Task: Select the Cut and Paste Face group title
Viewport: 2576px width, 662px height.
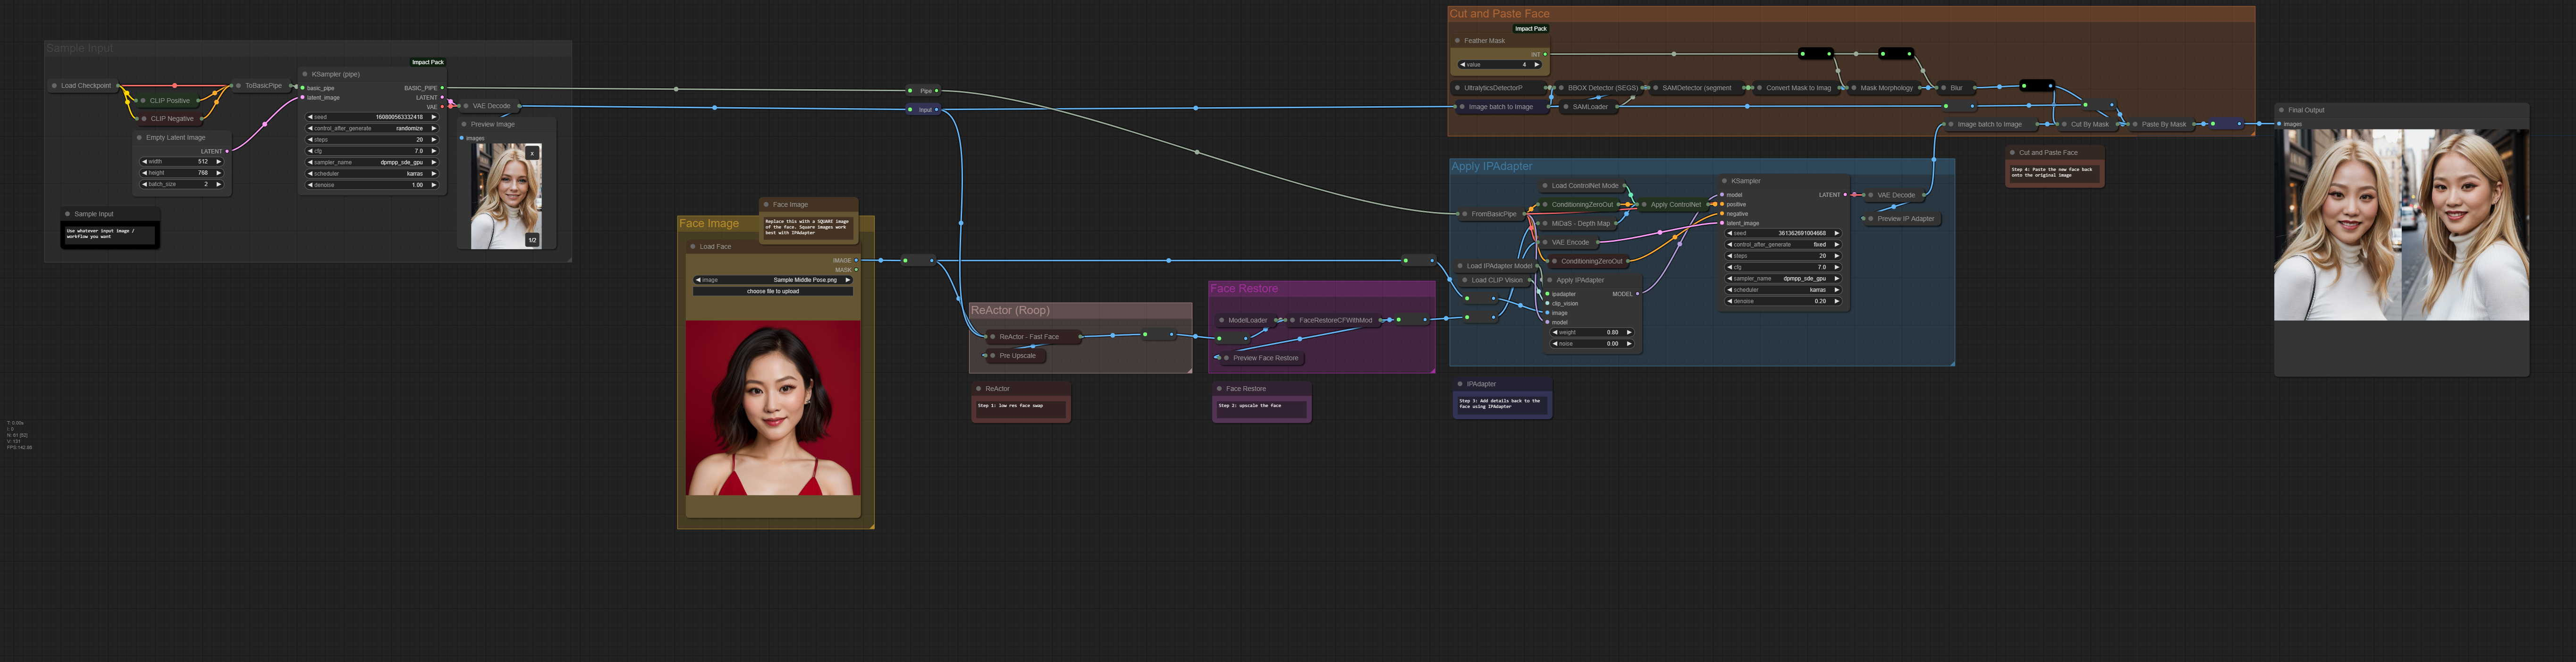Action: [1499, 14]
